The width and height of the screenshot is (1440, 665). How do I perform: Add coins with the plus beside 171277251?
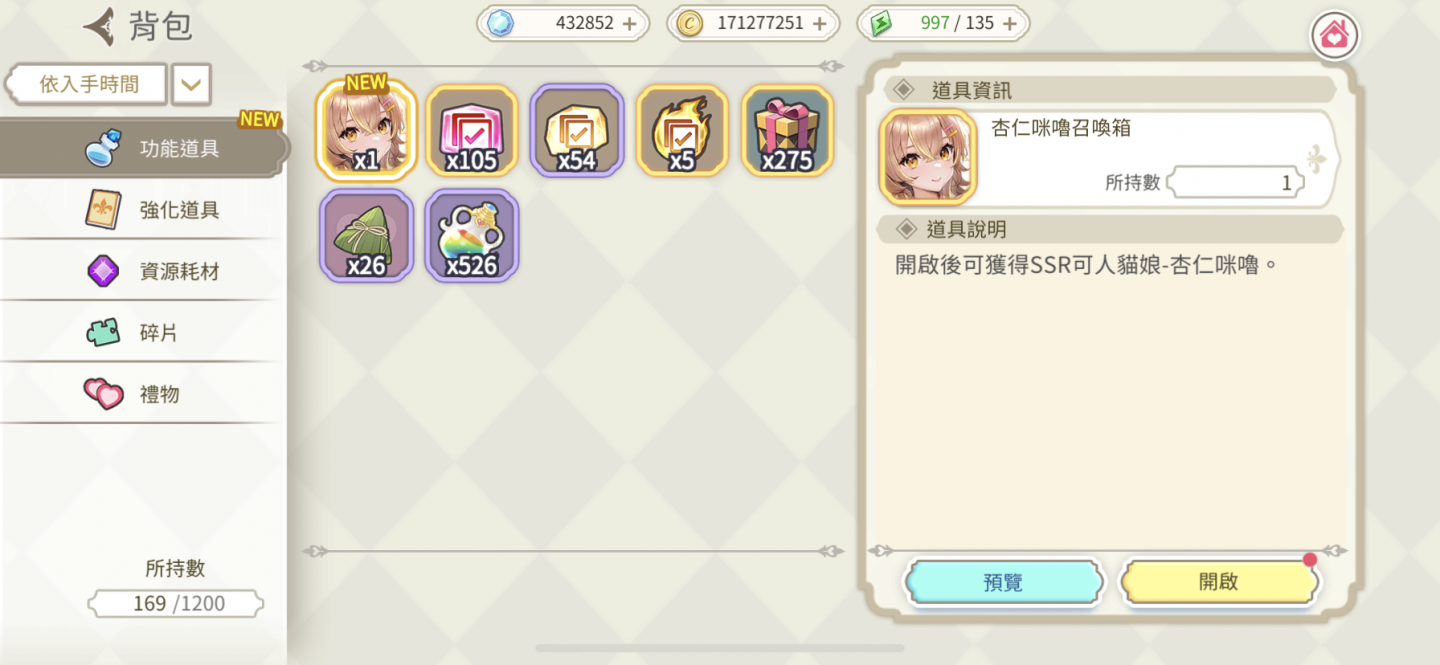[819, 23]
